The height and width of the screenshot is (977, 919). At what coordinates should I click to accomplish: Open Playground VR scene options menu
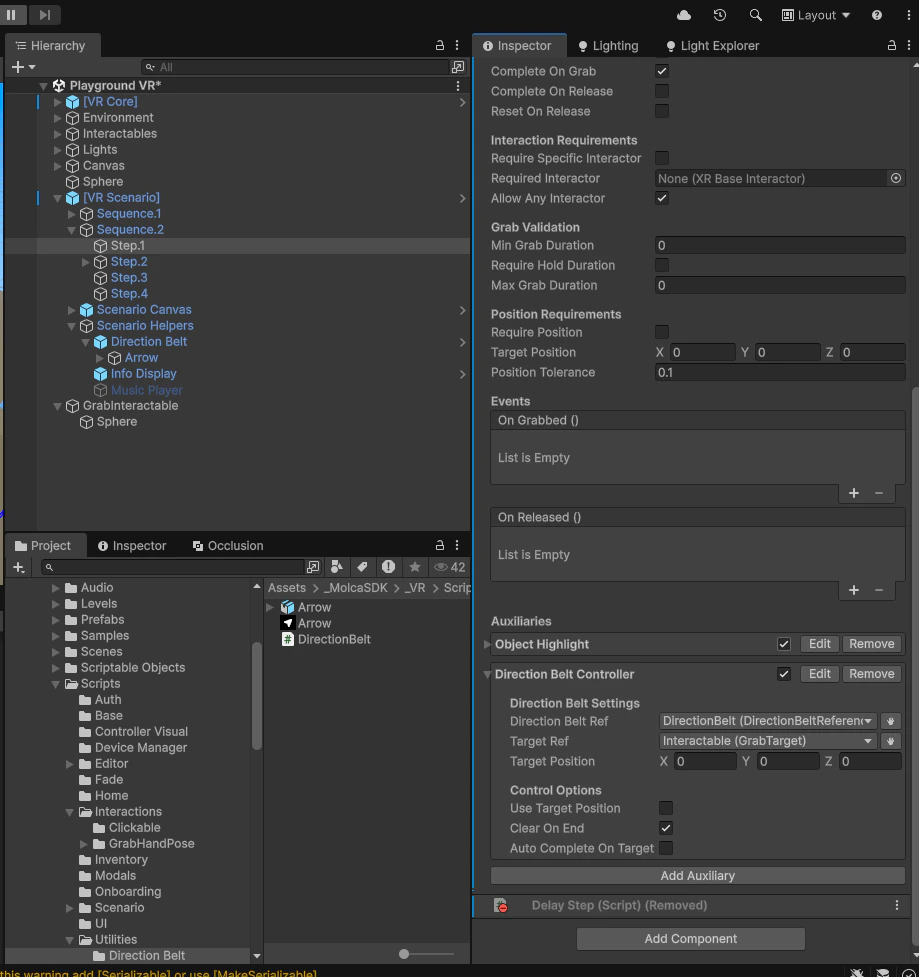[x=457, y=85]
